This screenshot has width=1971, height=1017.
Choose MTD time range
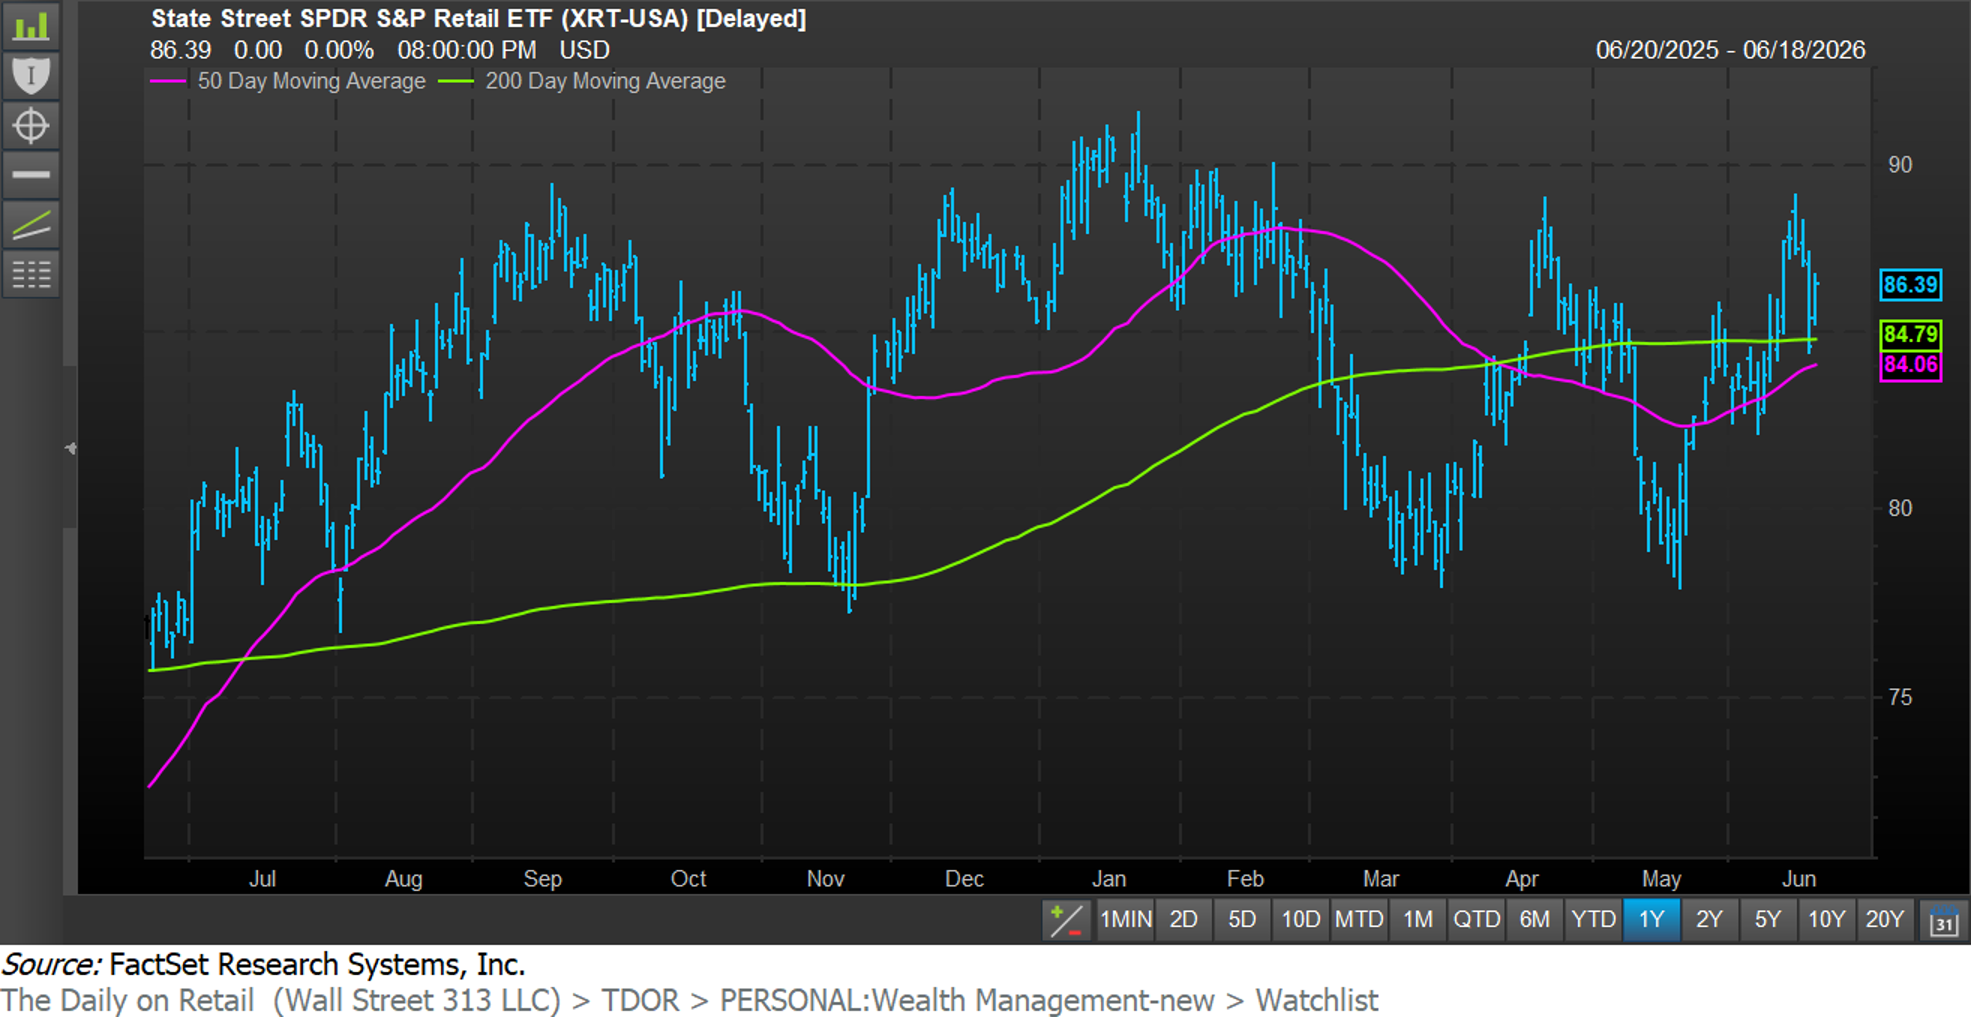(x=1359, y=919)
